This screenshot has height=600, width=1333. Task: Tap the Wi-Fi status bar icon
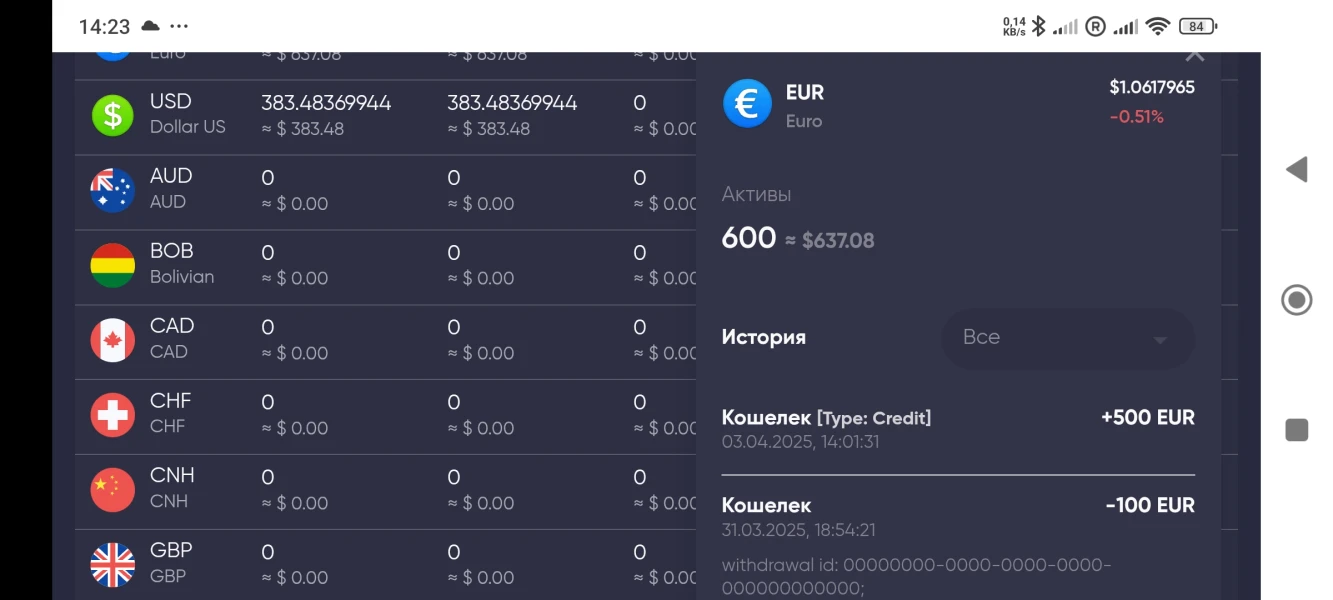point(1158,27)
